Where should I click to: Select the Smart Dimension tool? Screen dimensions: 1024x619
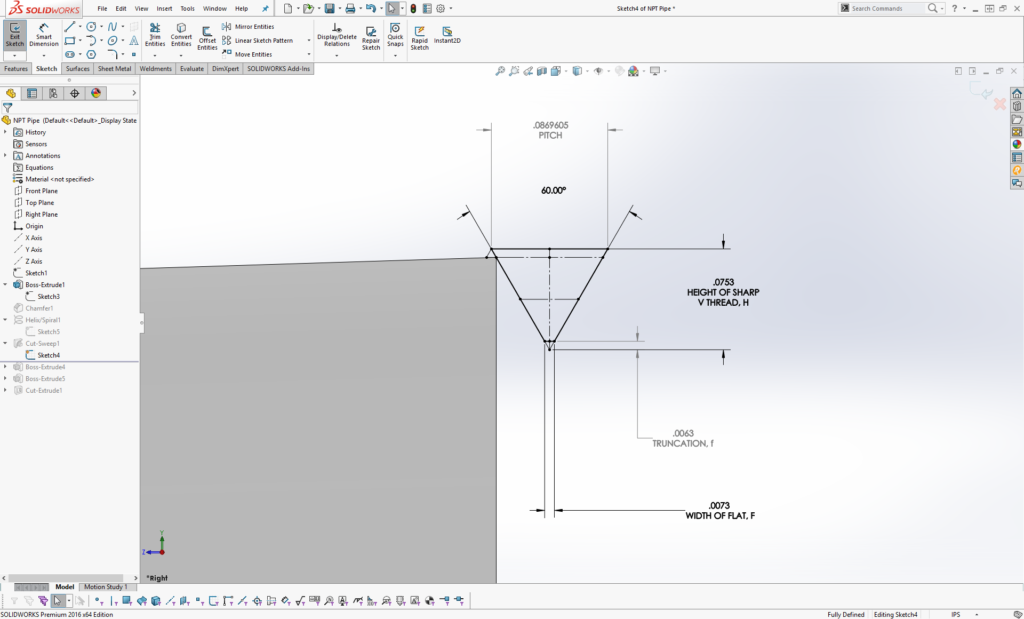tap(44, 34)
